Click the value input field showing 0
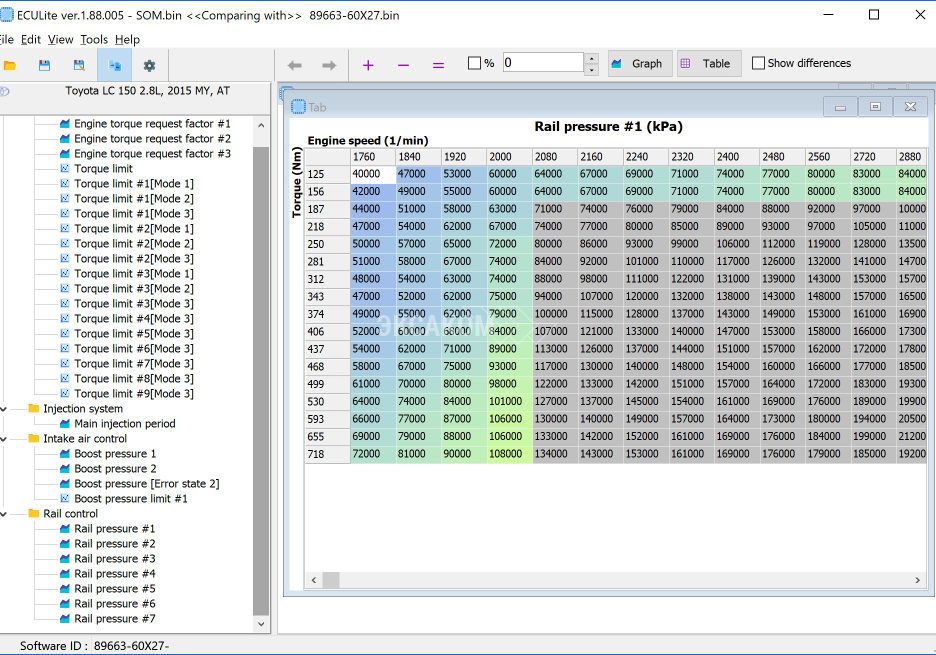This screenshot has height=655, width=936. 542,63
